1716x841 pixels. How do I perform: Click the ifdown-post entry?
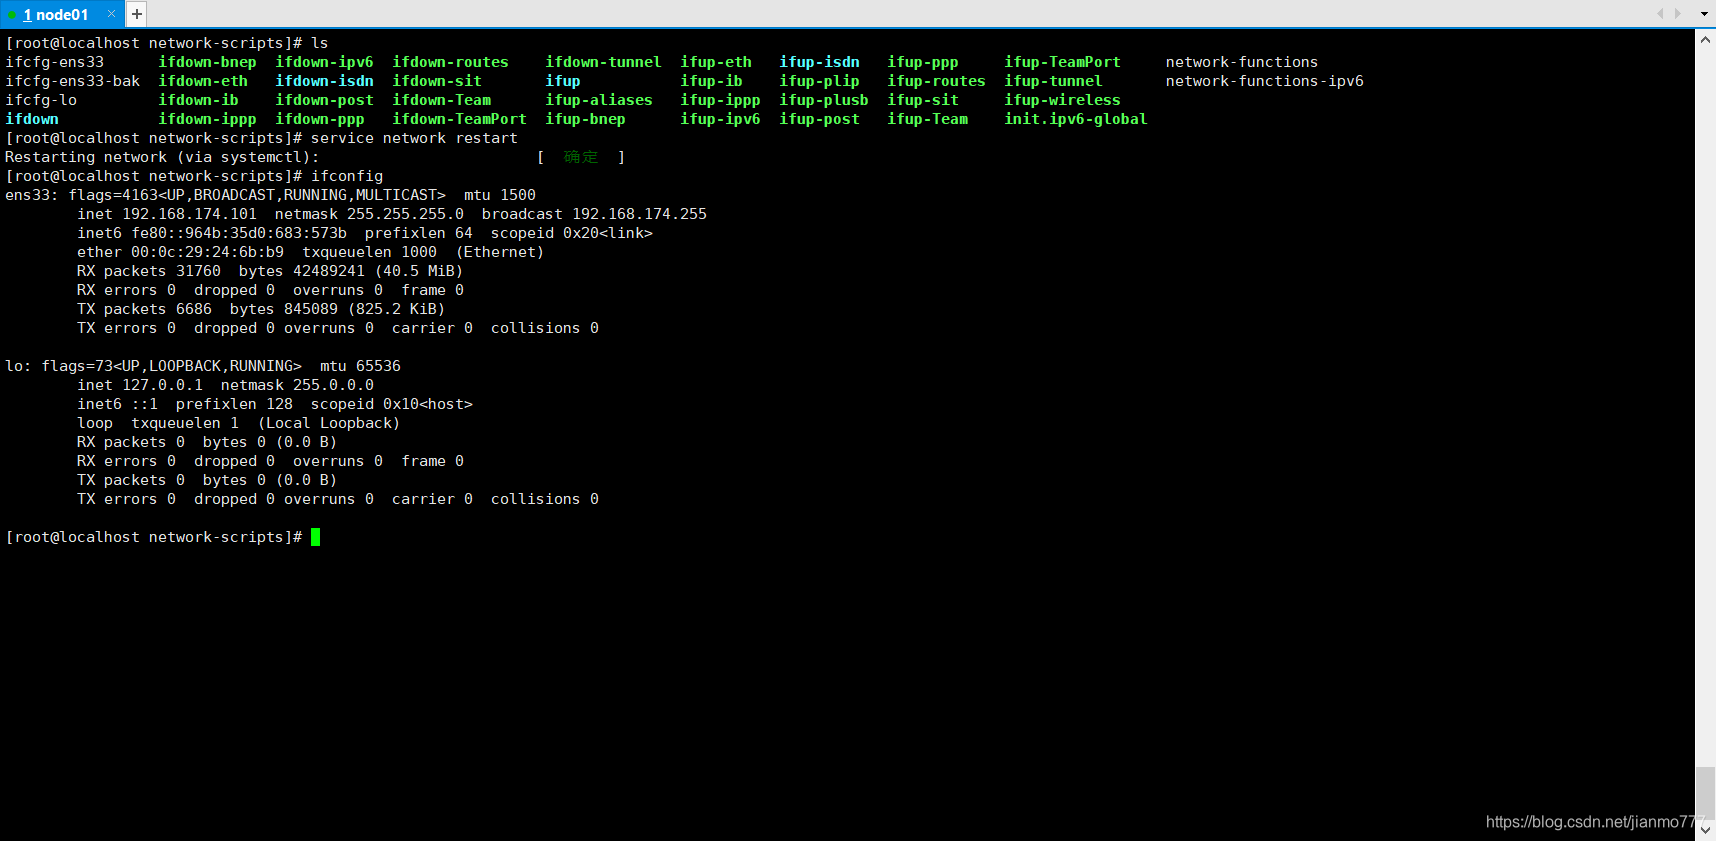coord(324,100)
